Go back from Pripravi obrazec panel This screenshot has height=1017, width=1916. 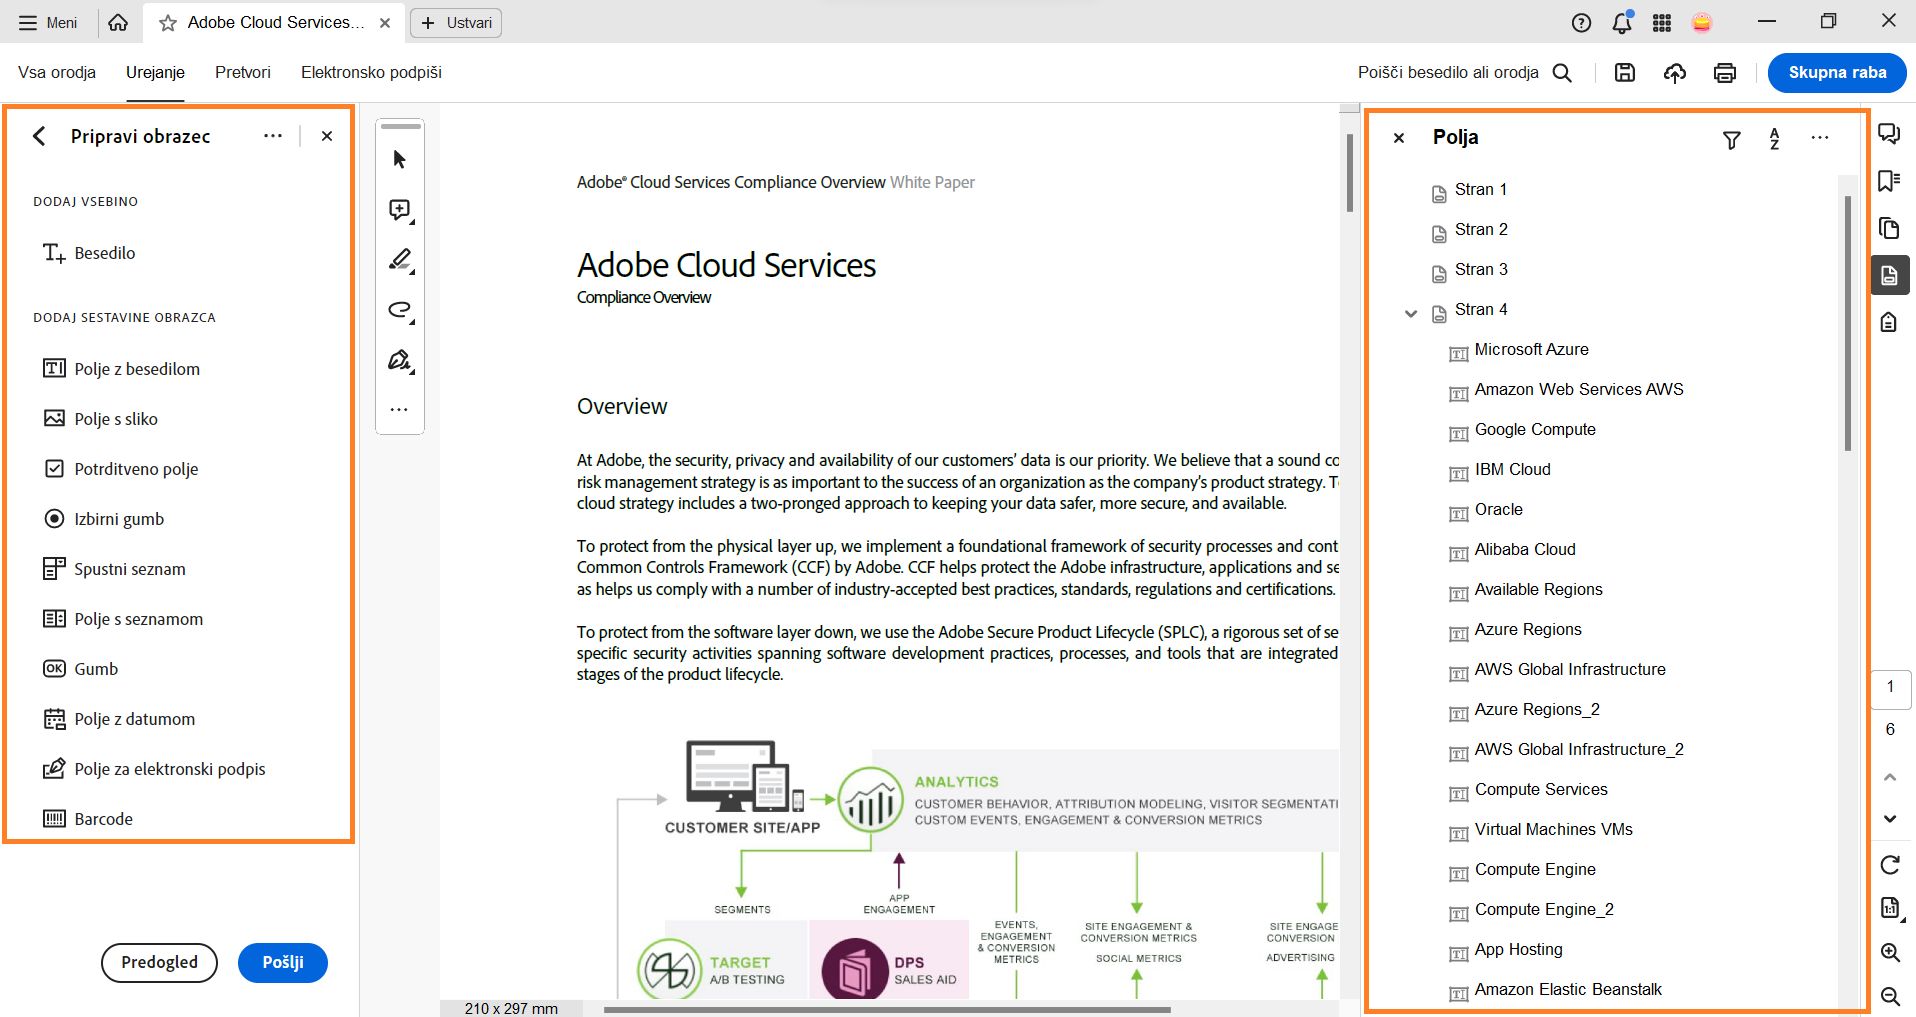tap(39, 136)
